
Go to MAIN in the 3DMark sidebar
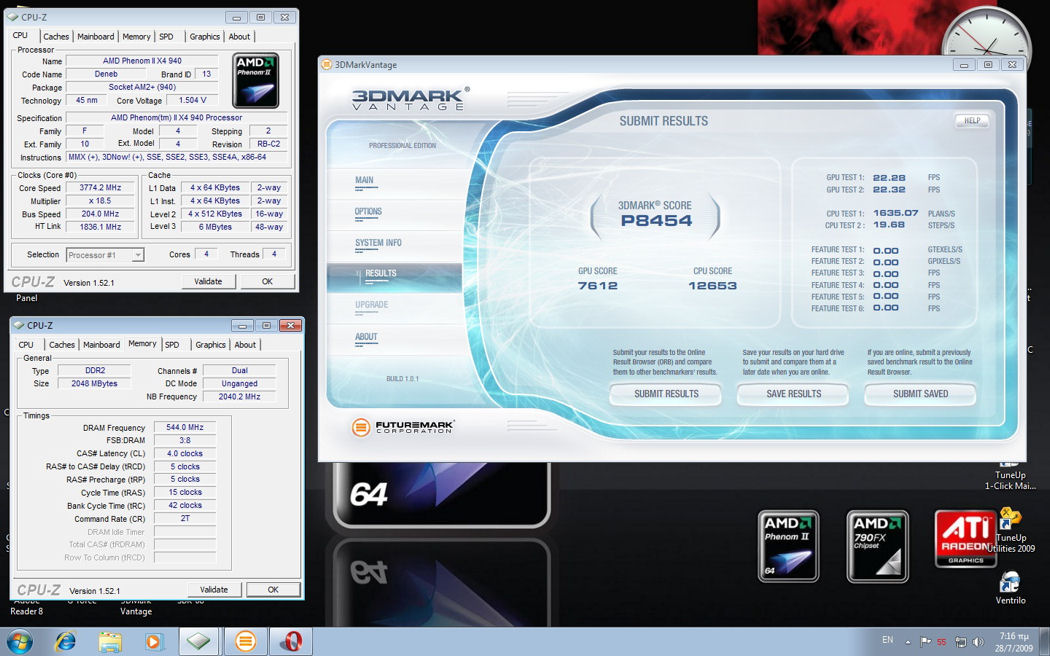coord(364,180)
